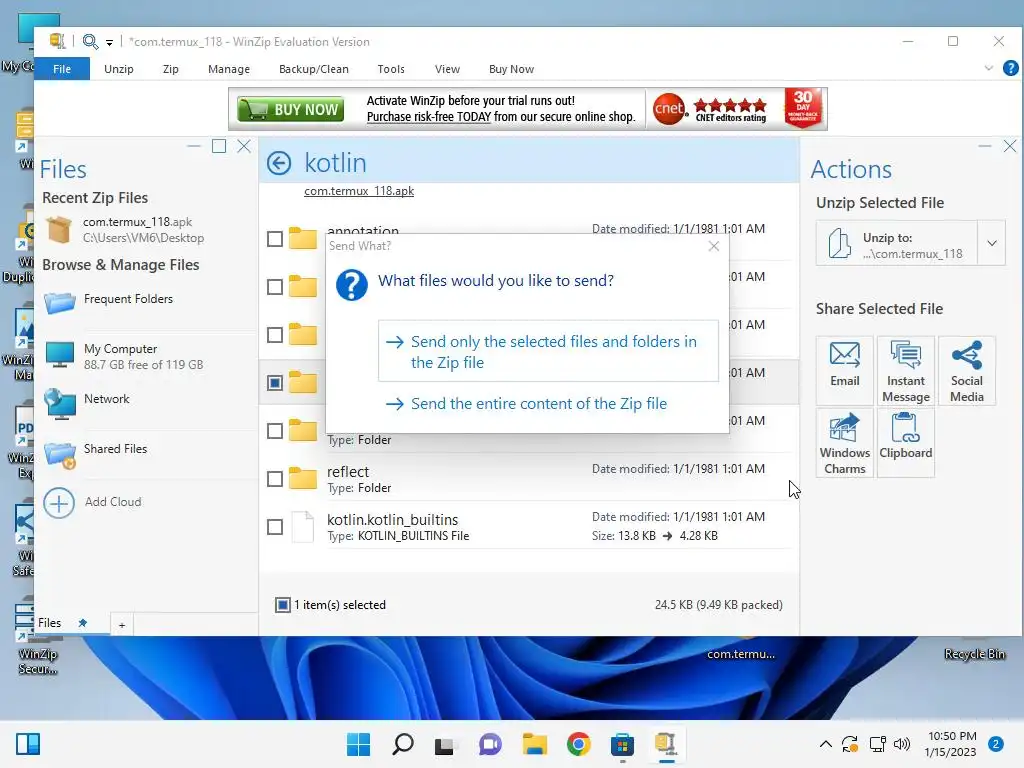Add a new tab with plus button
The height and width of the screenshot is (768, 1024).
pos(121,625)
